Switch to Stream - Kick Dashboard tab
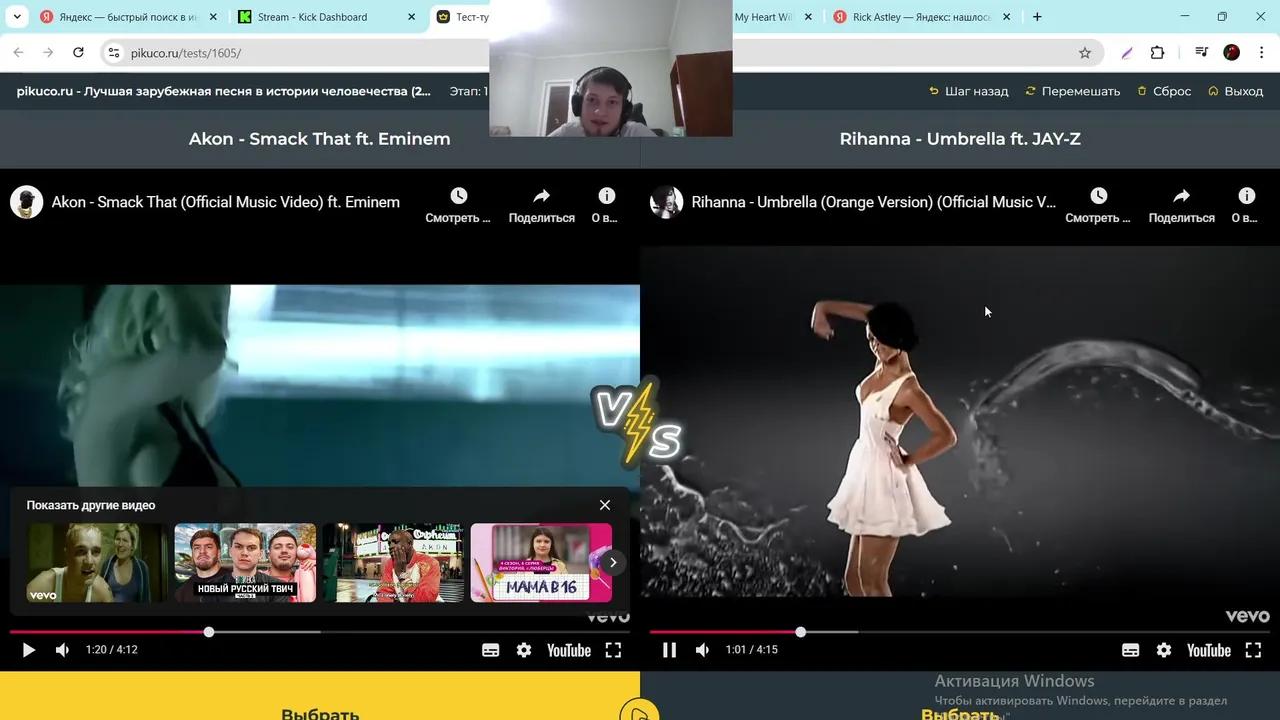 tap(326, 17)
